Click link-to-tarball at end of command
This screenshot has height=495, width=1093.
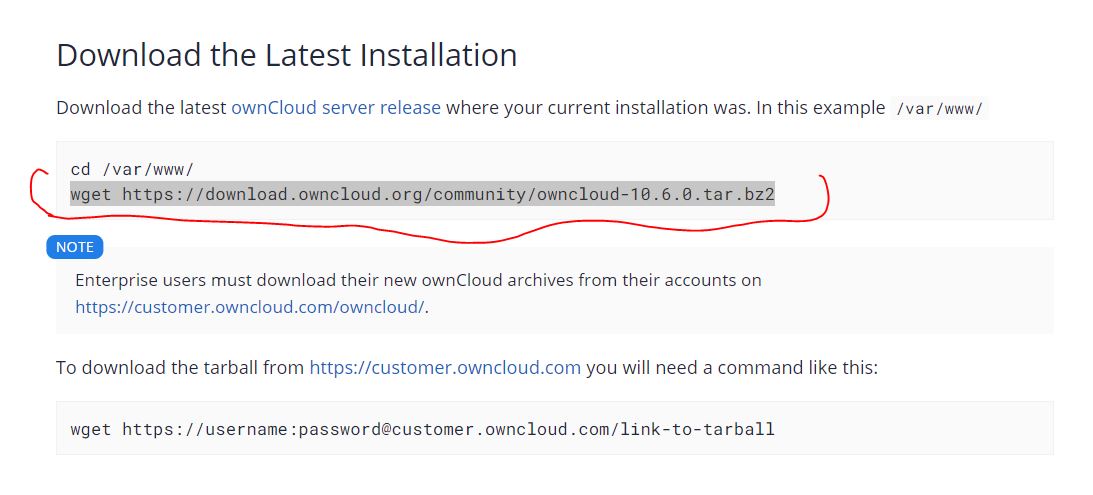point(697,428)
